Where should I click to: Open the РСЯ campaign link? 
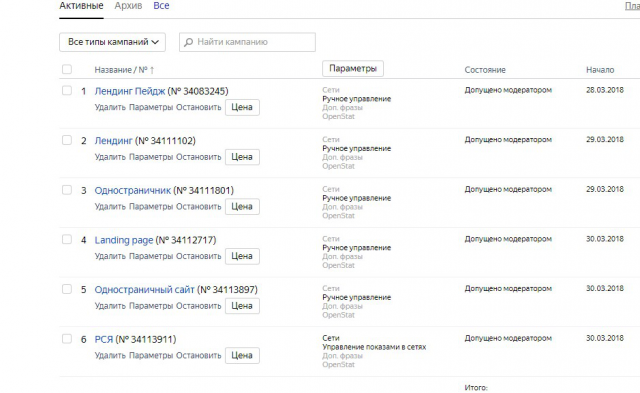(x=104, y=340)
